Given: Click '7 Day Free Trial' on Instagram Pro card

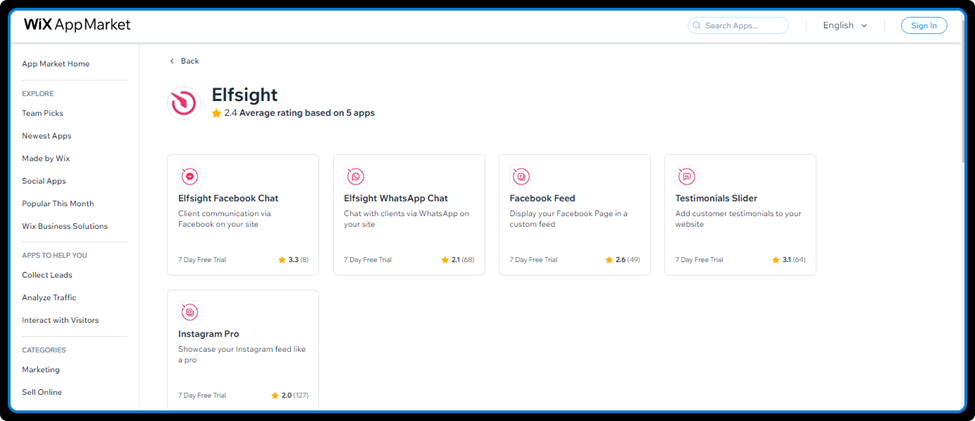Looking at the screenshot, I should click(x=202, y=395).
